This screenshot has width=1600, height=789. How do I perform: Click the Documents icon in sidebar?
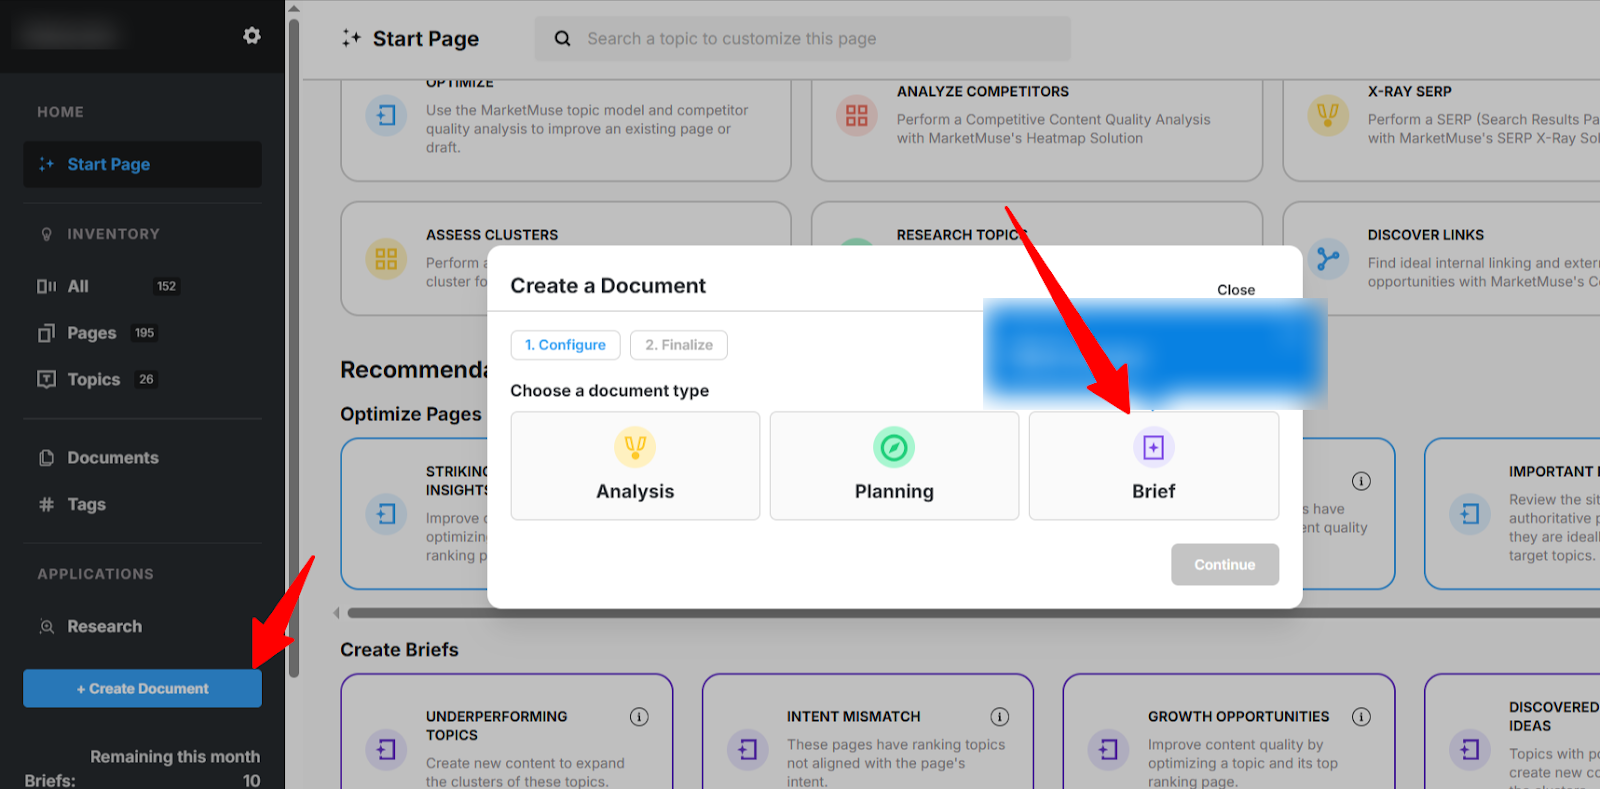[x=46, y=458]
